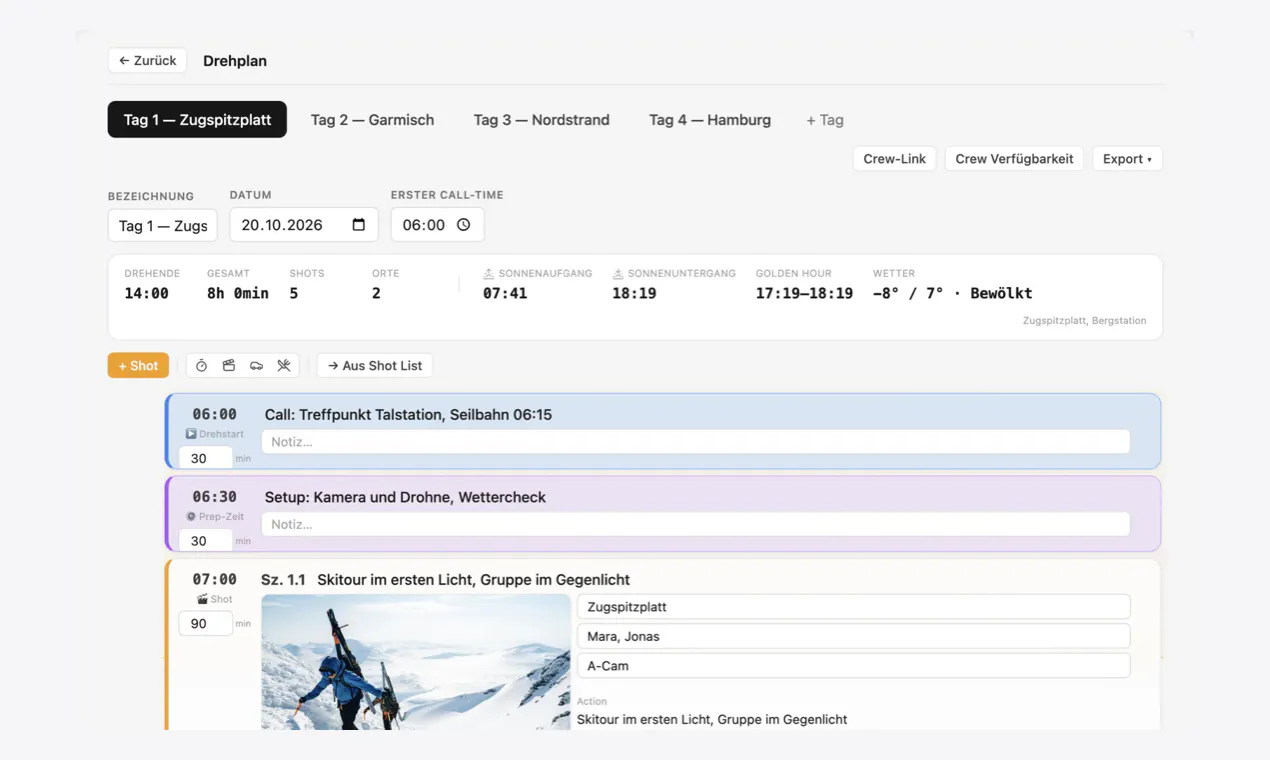Viewport: 1270px width, 760px height.
Task: Add a new day with + Tag
Action: coord(825,120)
